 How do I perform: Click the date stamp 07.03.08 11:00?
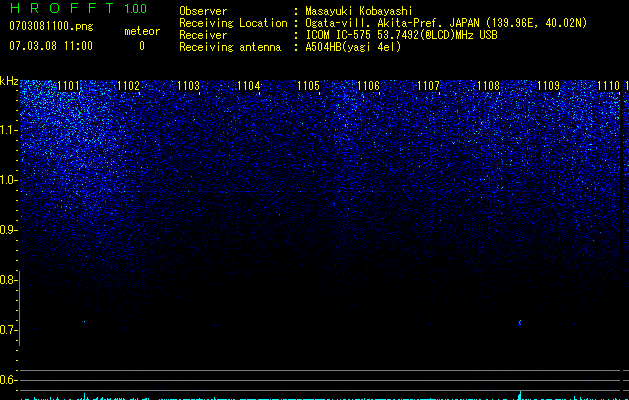pyautogui.click(x=51, y=46)
